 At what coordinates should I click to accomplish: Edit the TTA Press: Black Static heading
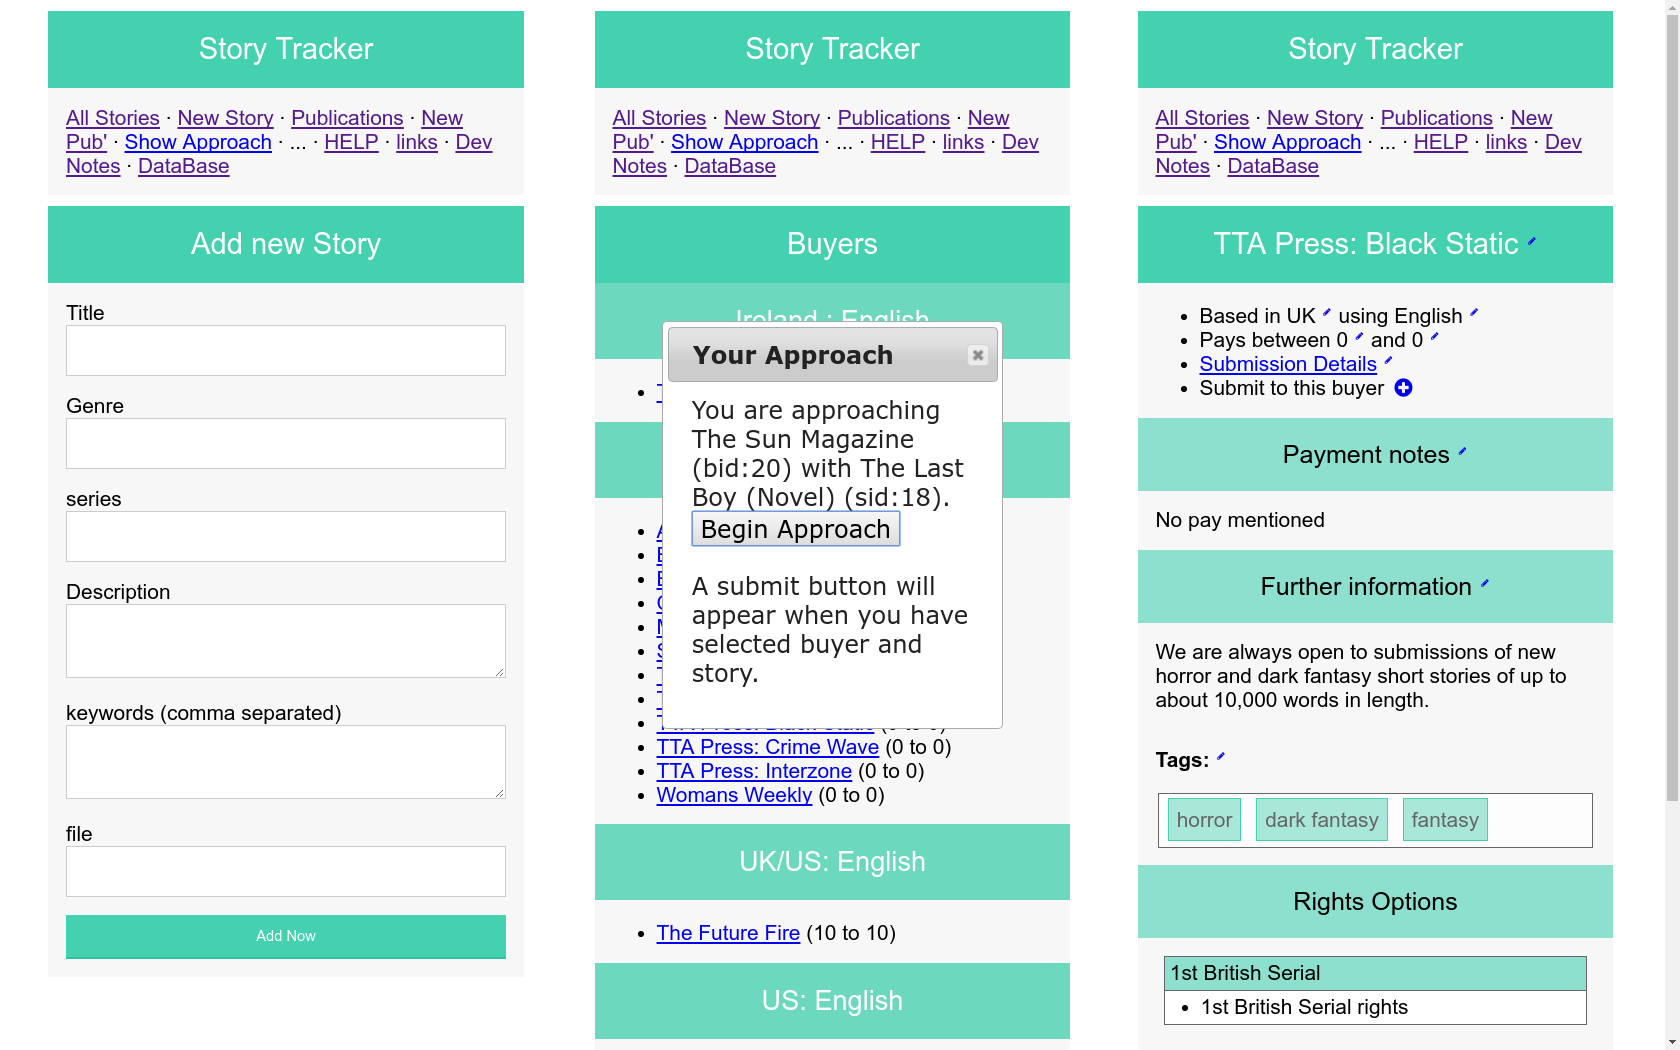point(1530,240)
